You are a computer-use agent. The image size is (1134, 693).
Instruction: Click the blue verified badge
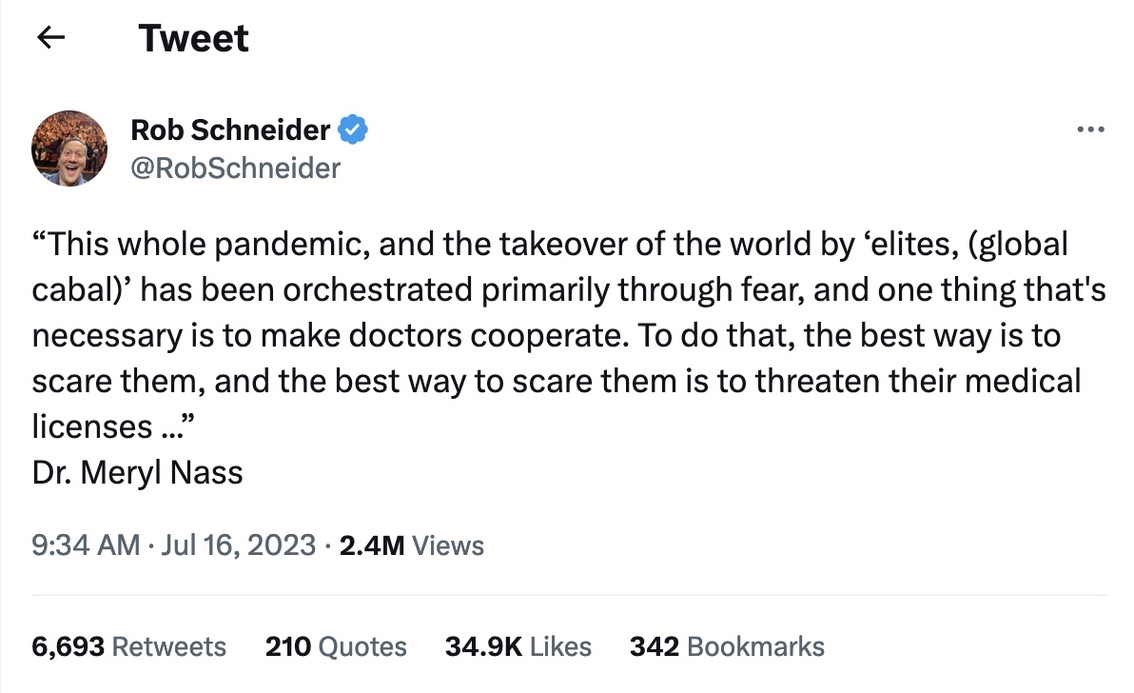coord(354,129)
